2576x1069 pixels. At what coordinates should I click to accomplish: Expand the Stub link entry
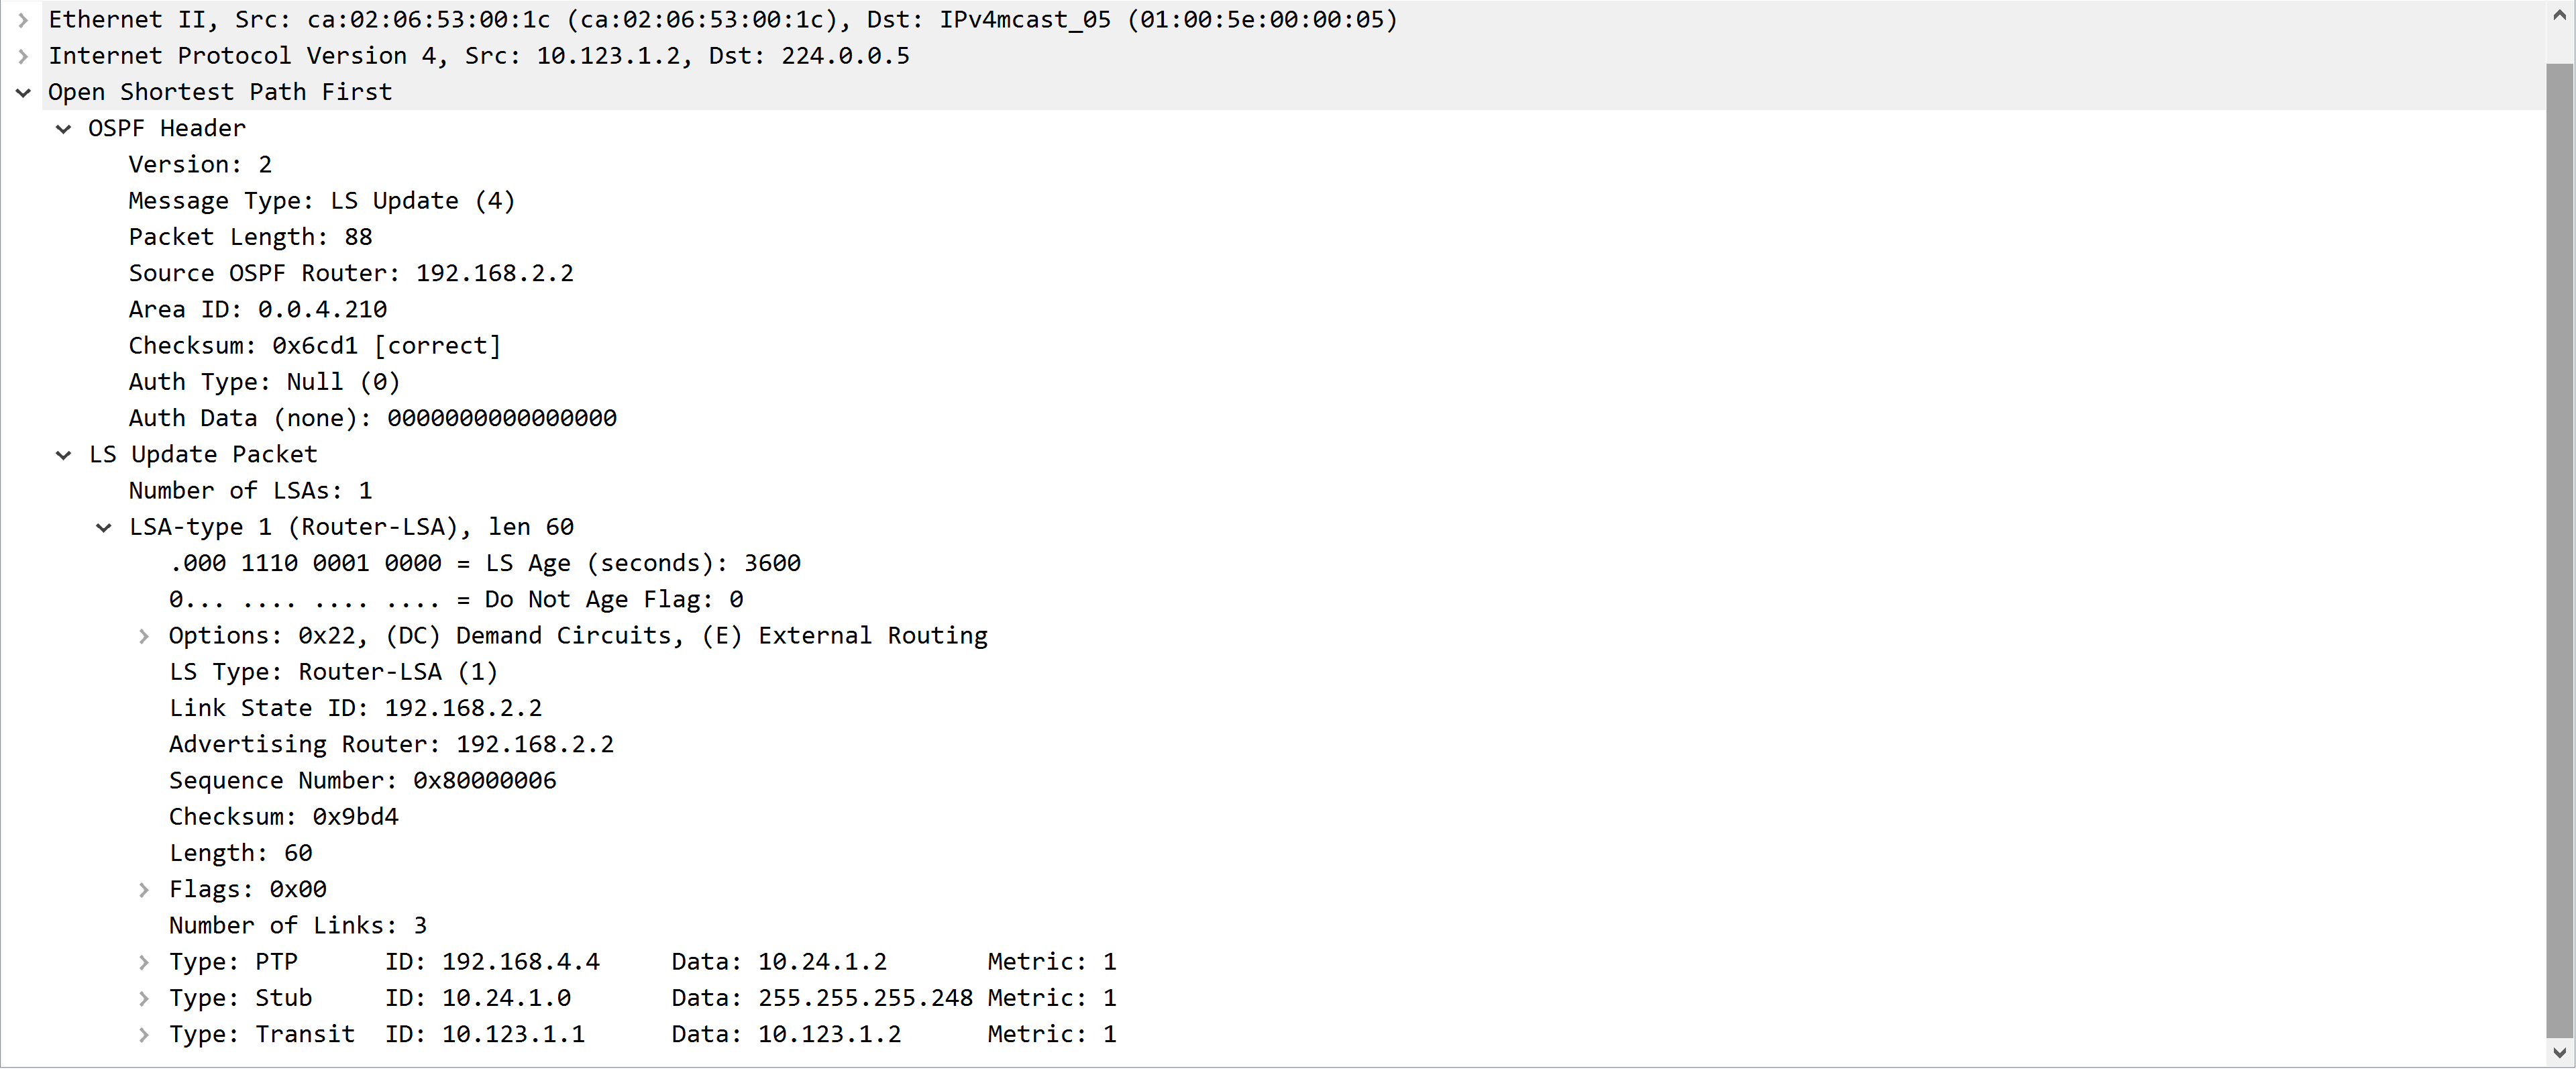click(144, 998)
